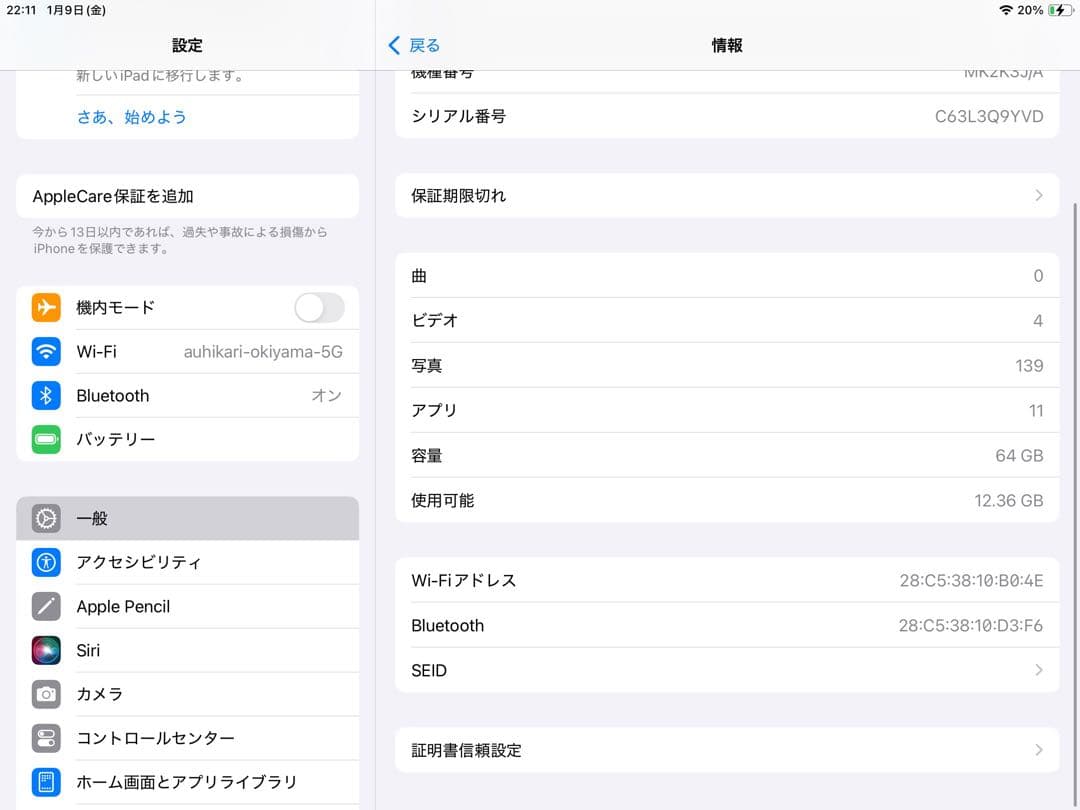
Task: Tap the Airplane Mode orange icon
Action: pos(46,308)
